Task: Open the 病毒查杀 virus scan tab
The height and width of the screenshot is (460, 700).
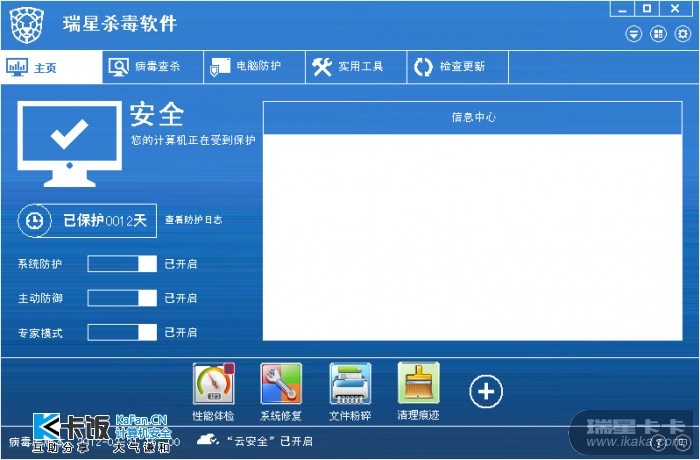Action: click(x=153, y=67)
